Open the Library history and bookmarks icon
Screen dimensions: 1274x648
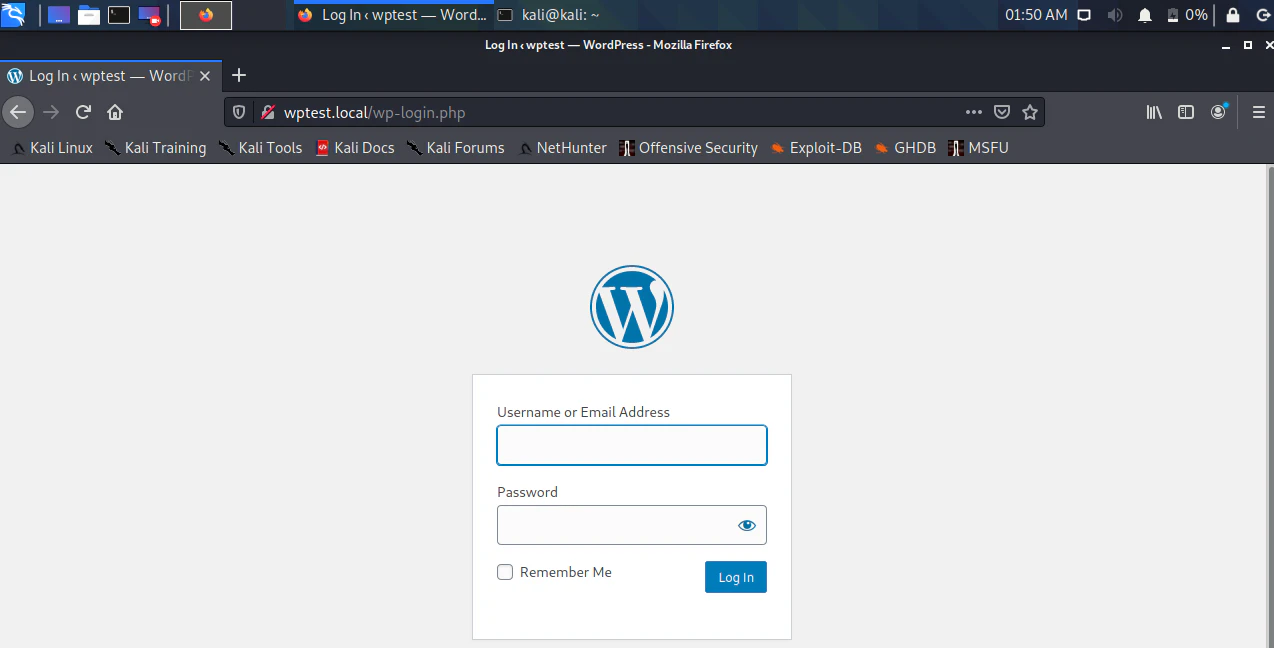[1154, 112]
